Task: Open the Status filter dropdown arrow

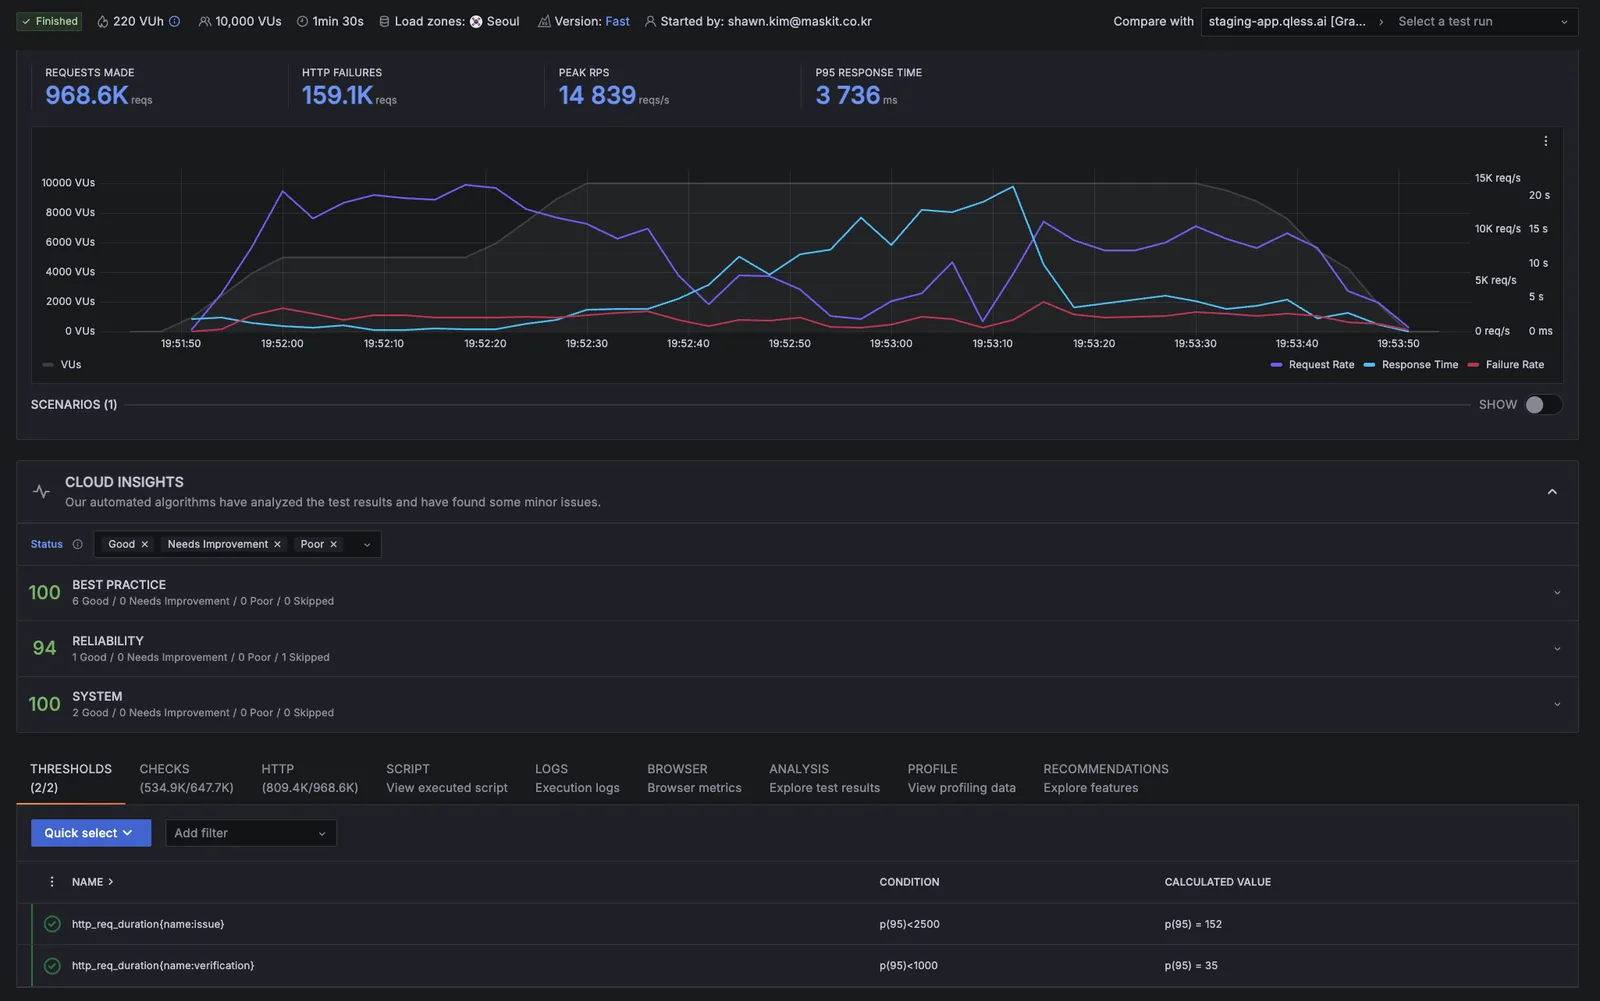Action: 367,545
